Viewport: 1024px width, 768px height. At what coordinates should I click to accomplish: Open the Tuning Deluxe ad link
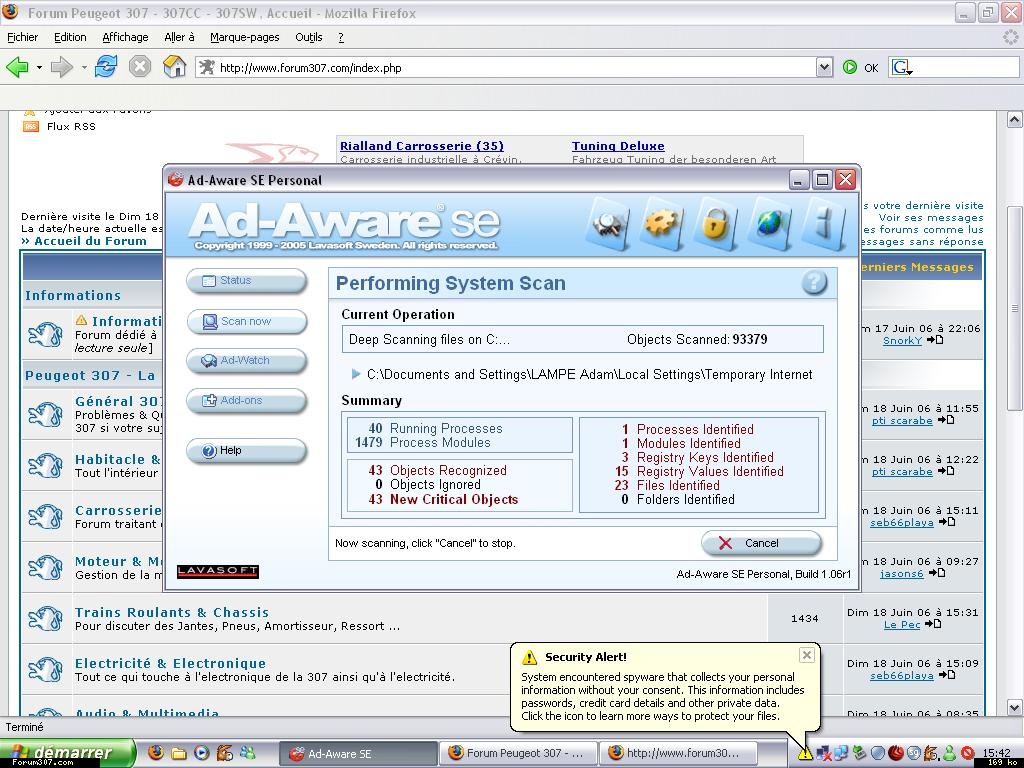[x=618, y=146]
